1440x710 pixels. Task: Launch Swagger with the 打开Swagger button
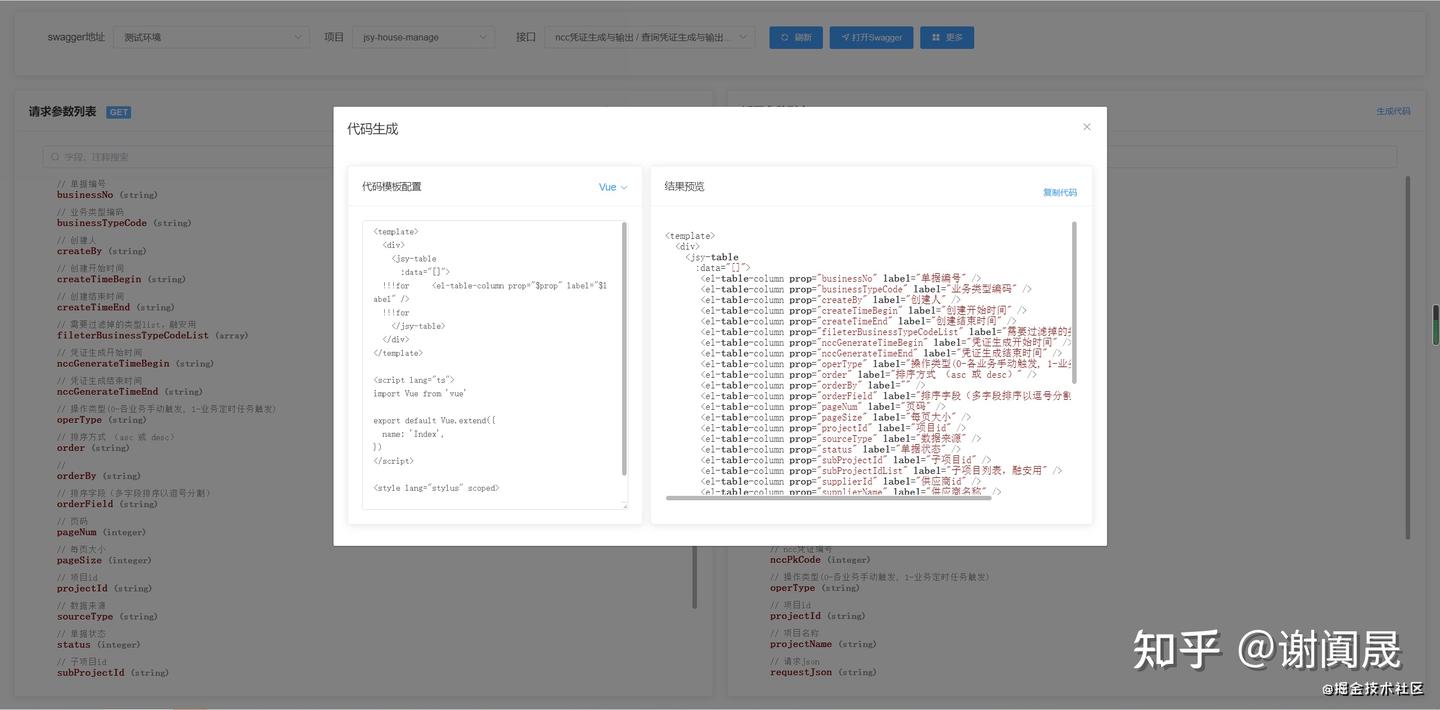click(870, 37)
